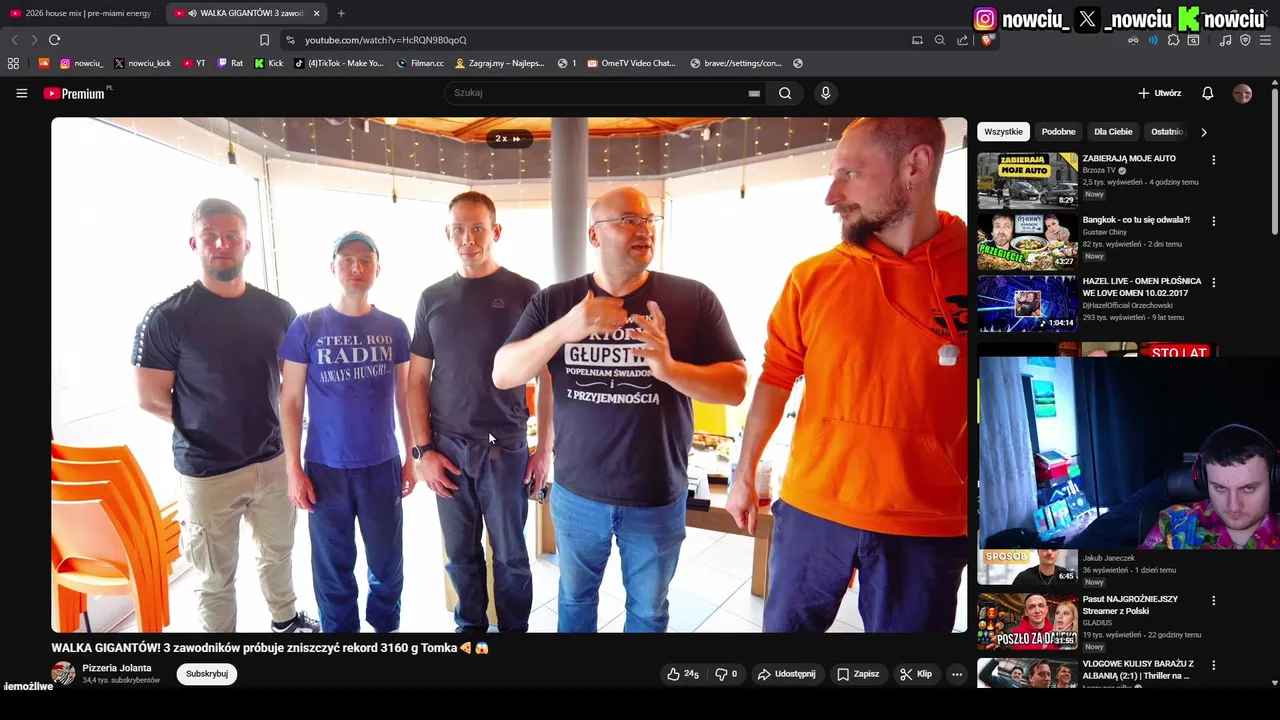Go to YouTube home via Premium logo
1280x720 pixels.
pyautogui.click(x=74, y=93)
